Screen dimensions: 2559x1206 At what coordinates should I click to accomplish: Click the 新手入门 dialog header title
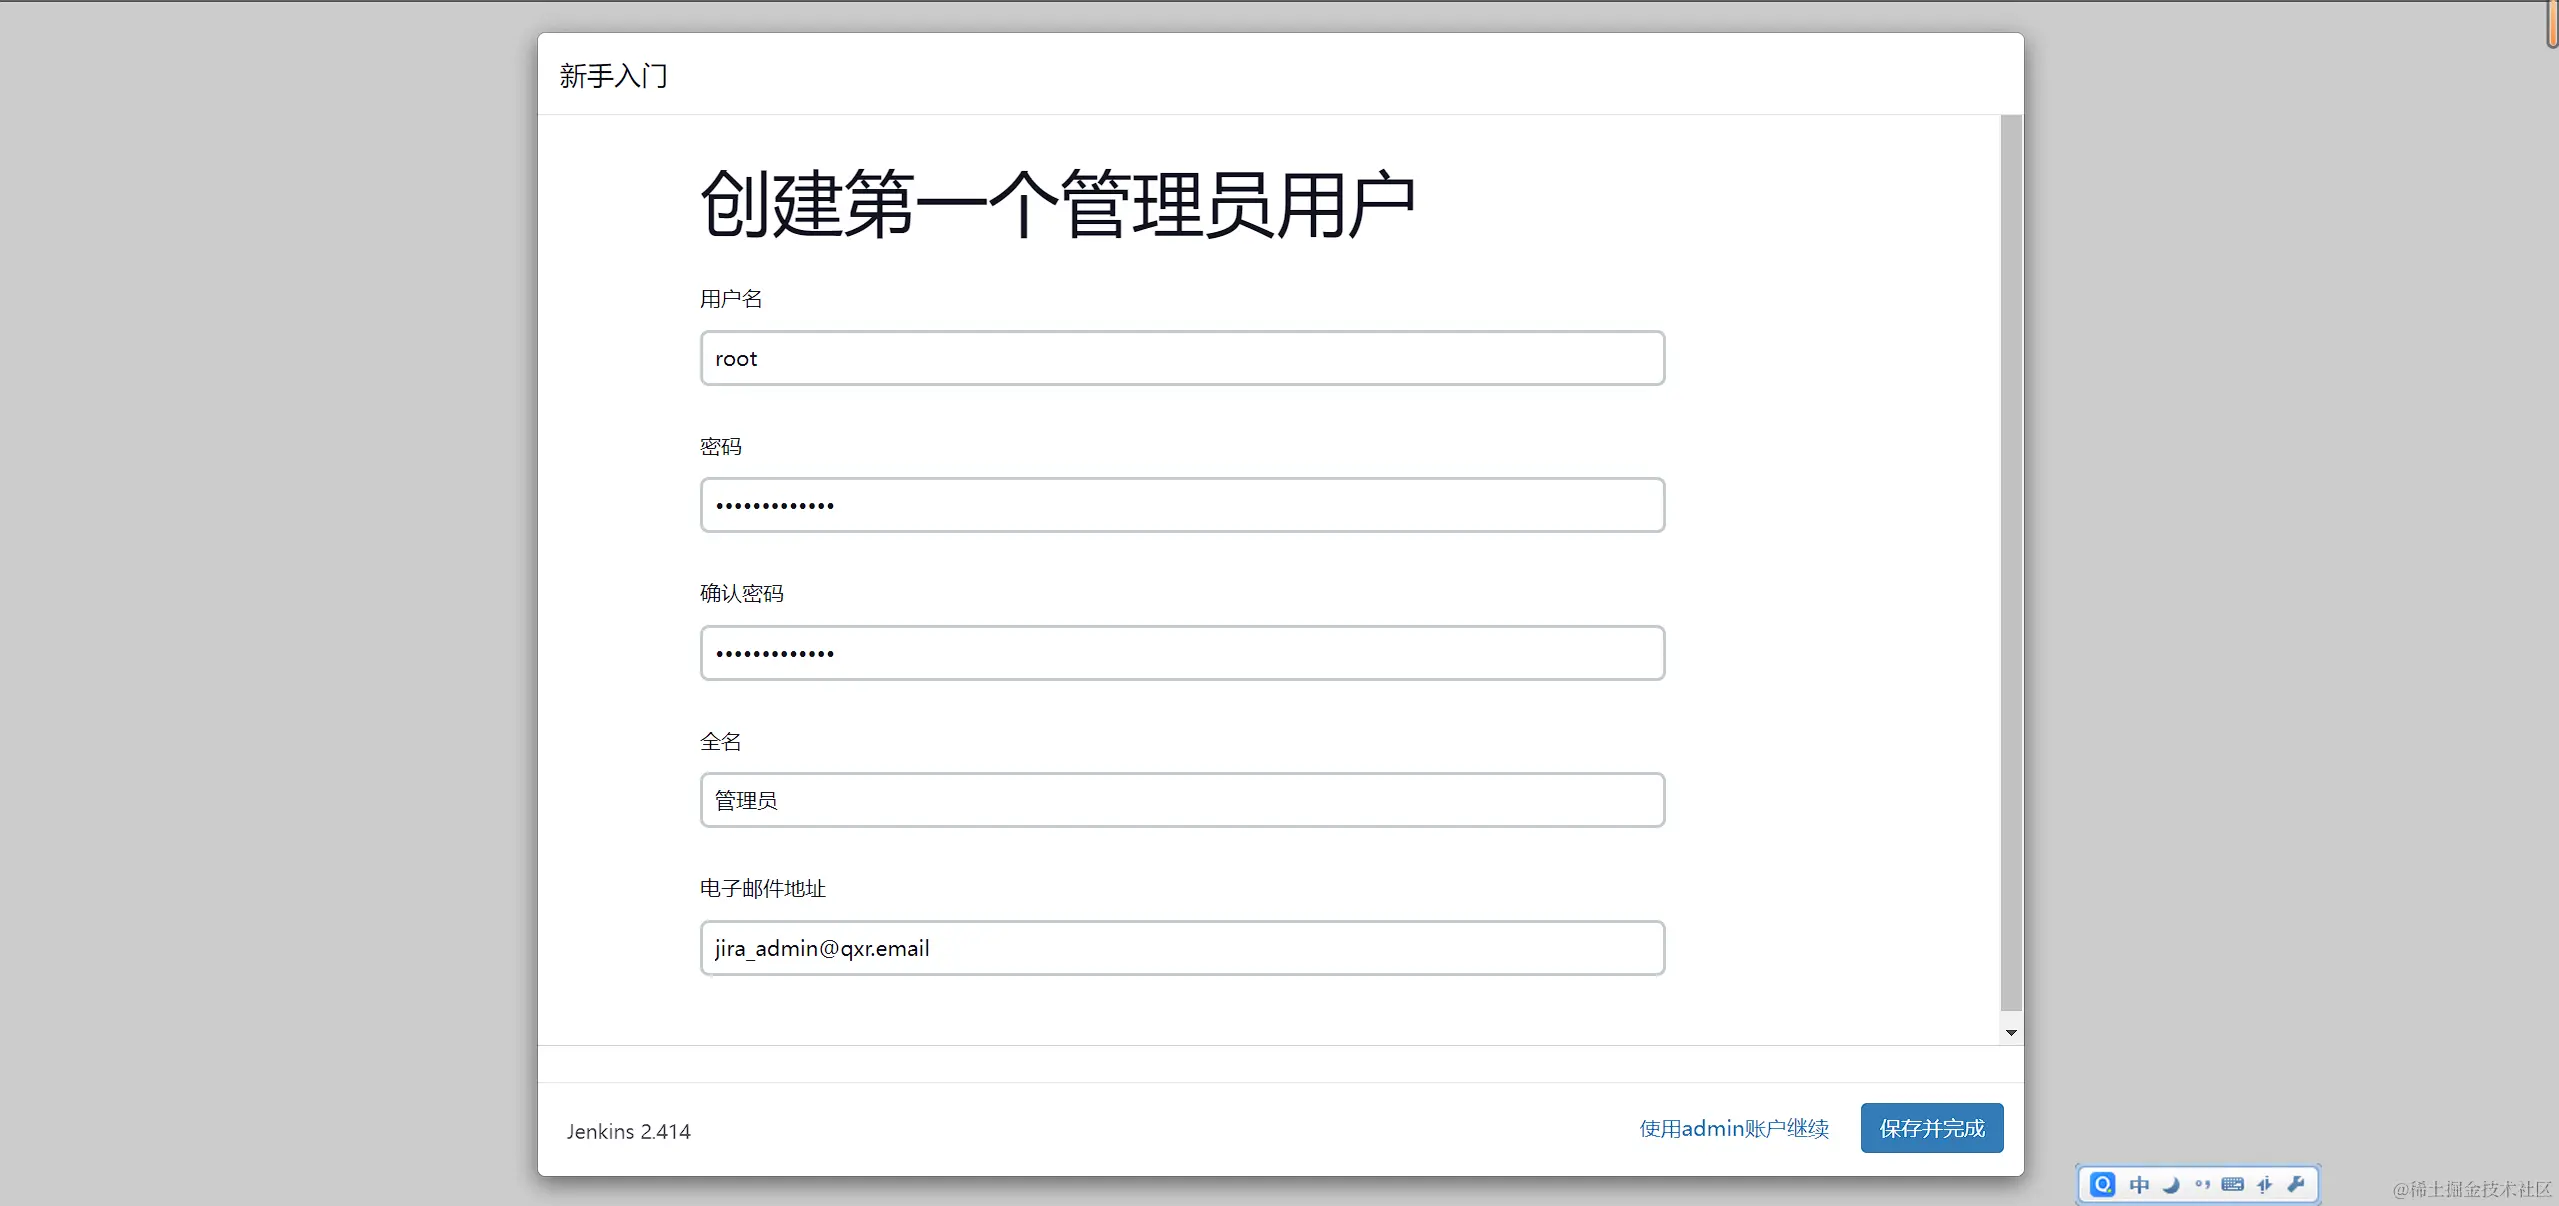point(613,76)
